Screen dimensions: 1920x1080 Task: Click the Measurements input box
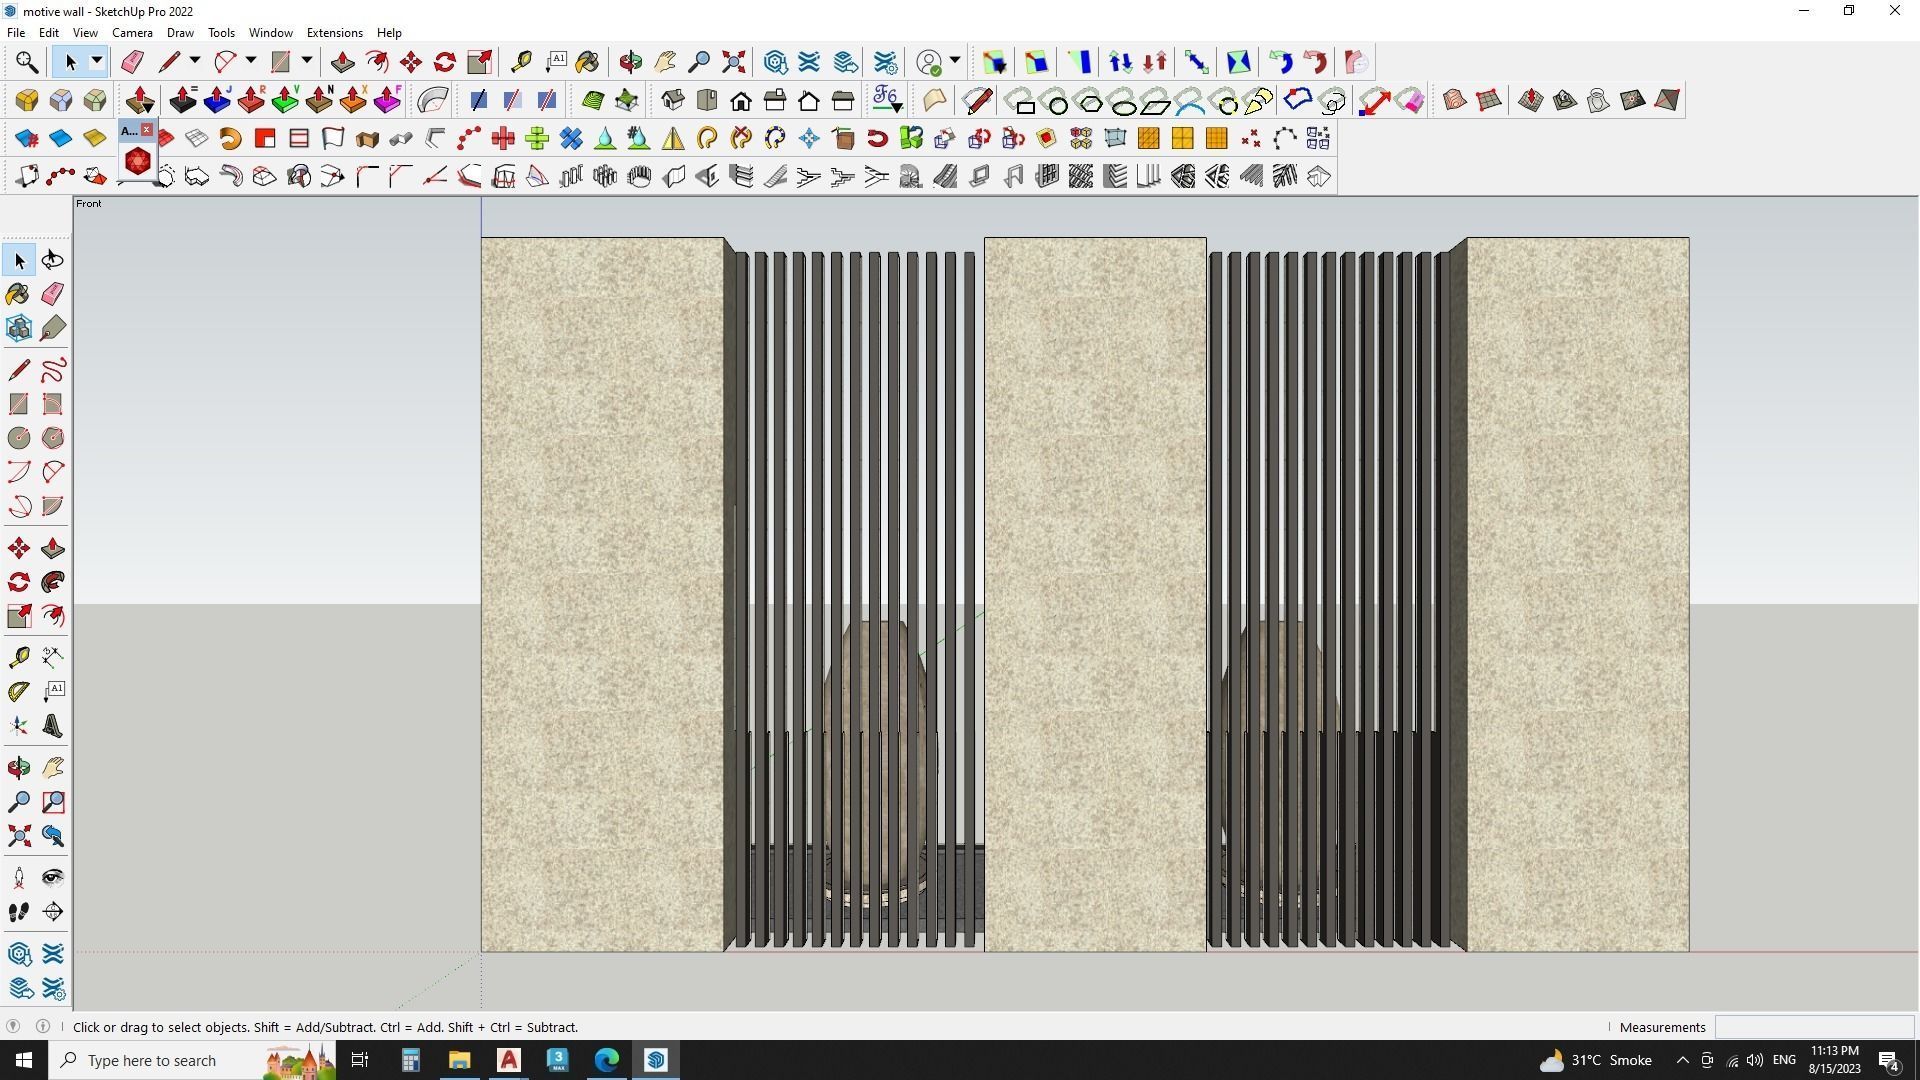(1813, 1027)
